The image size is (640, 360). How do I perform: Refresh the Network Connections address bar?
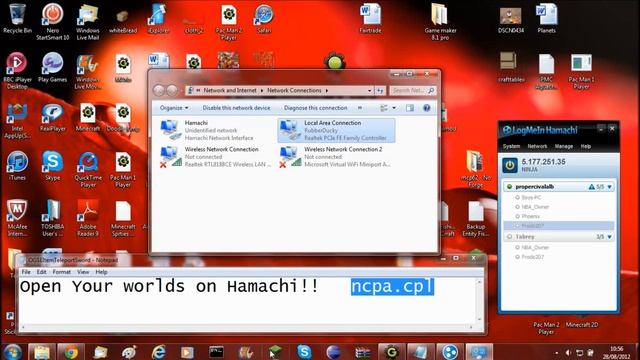380,90
